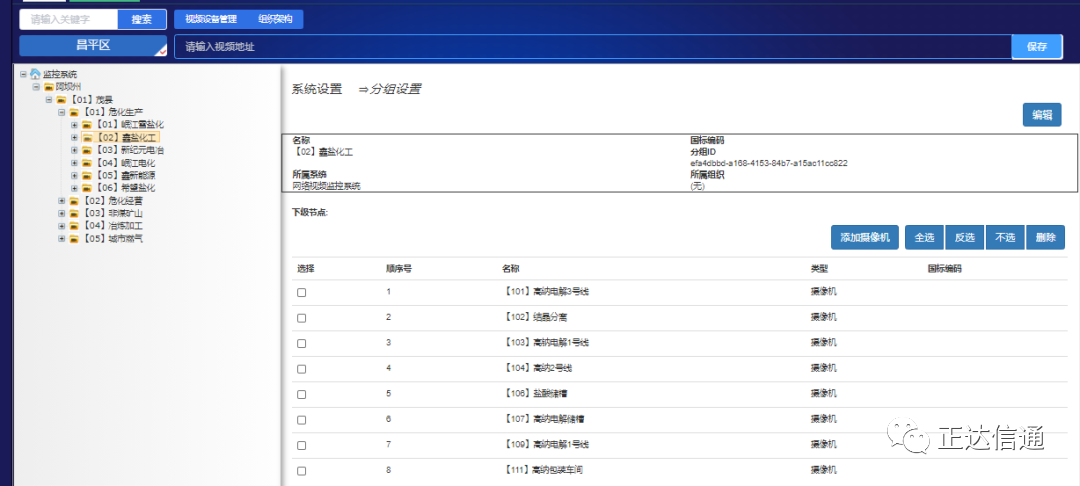Expand the 【03】非煤矿山 node

click(61, 213)
